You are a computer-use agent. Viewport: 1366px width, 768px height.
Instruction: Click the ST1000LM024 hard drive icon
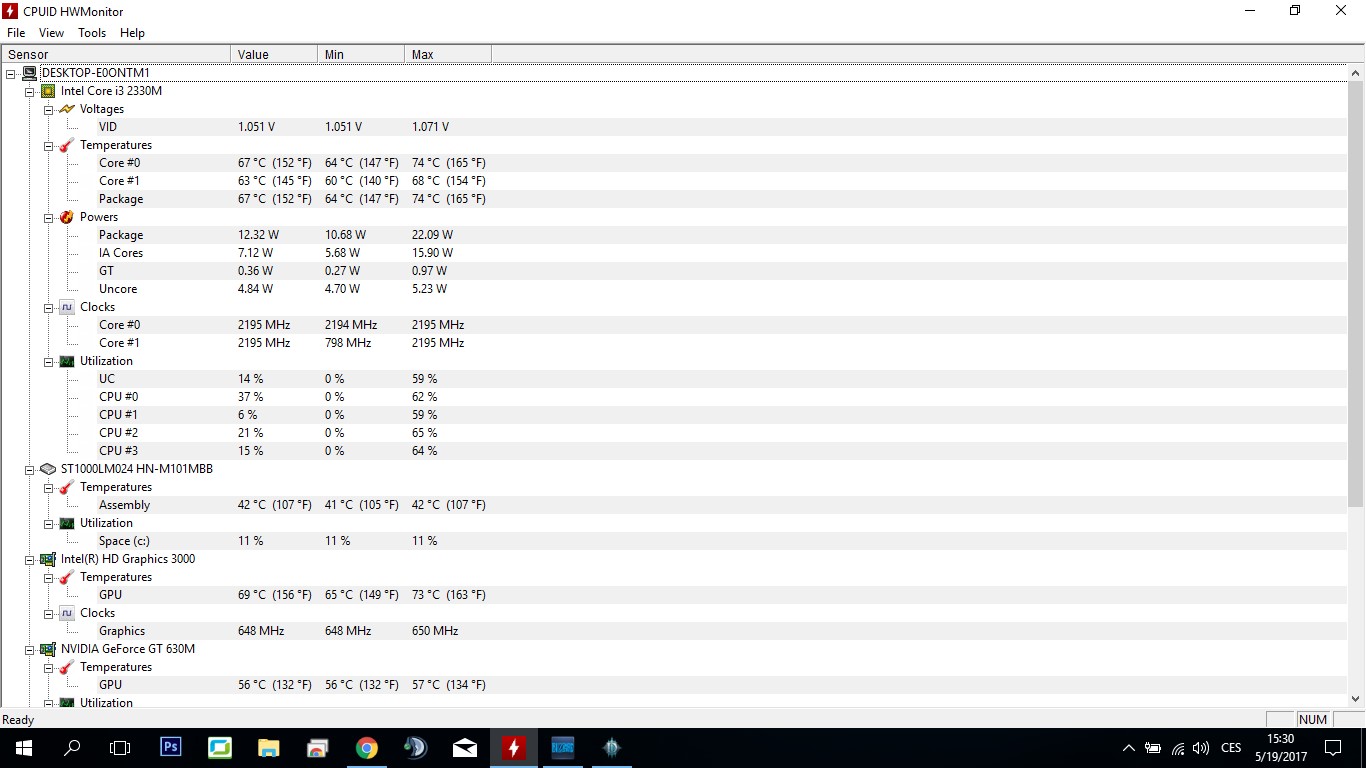point(48,469)
